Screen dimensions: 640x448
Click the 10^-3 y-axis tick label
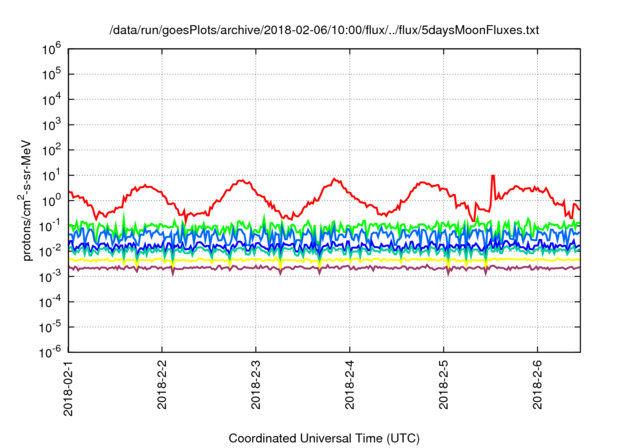pyautogui.click(x=51, y=277)
